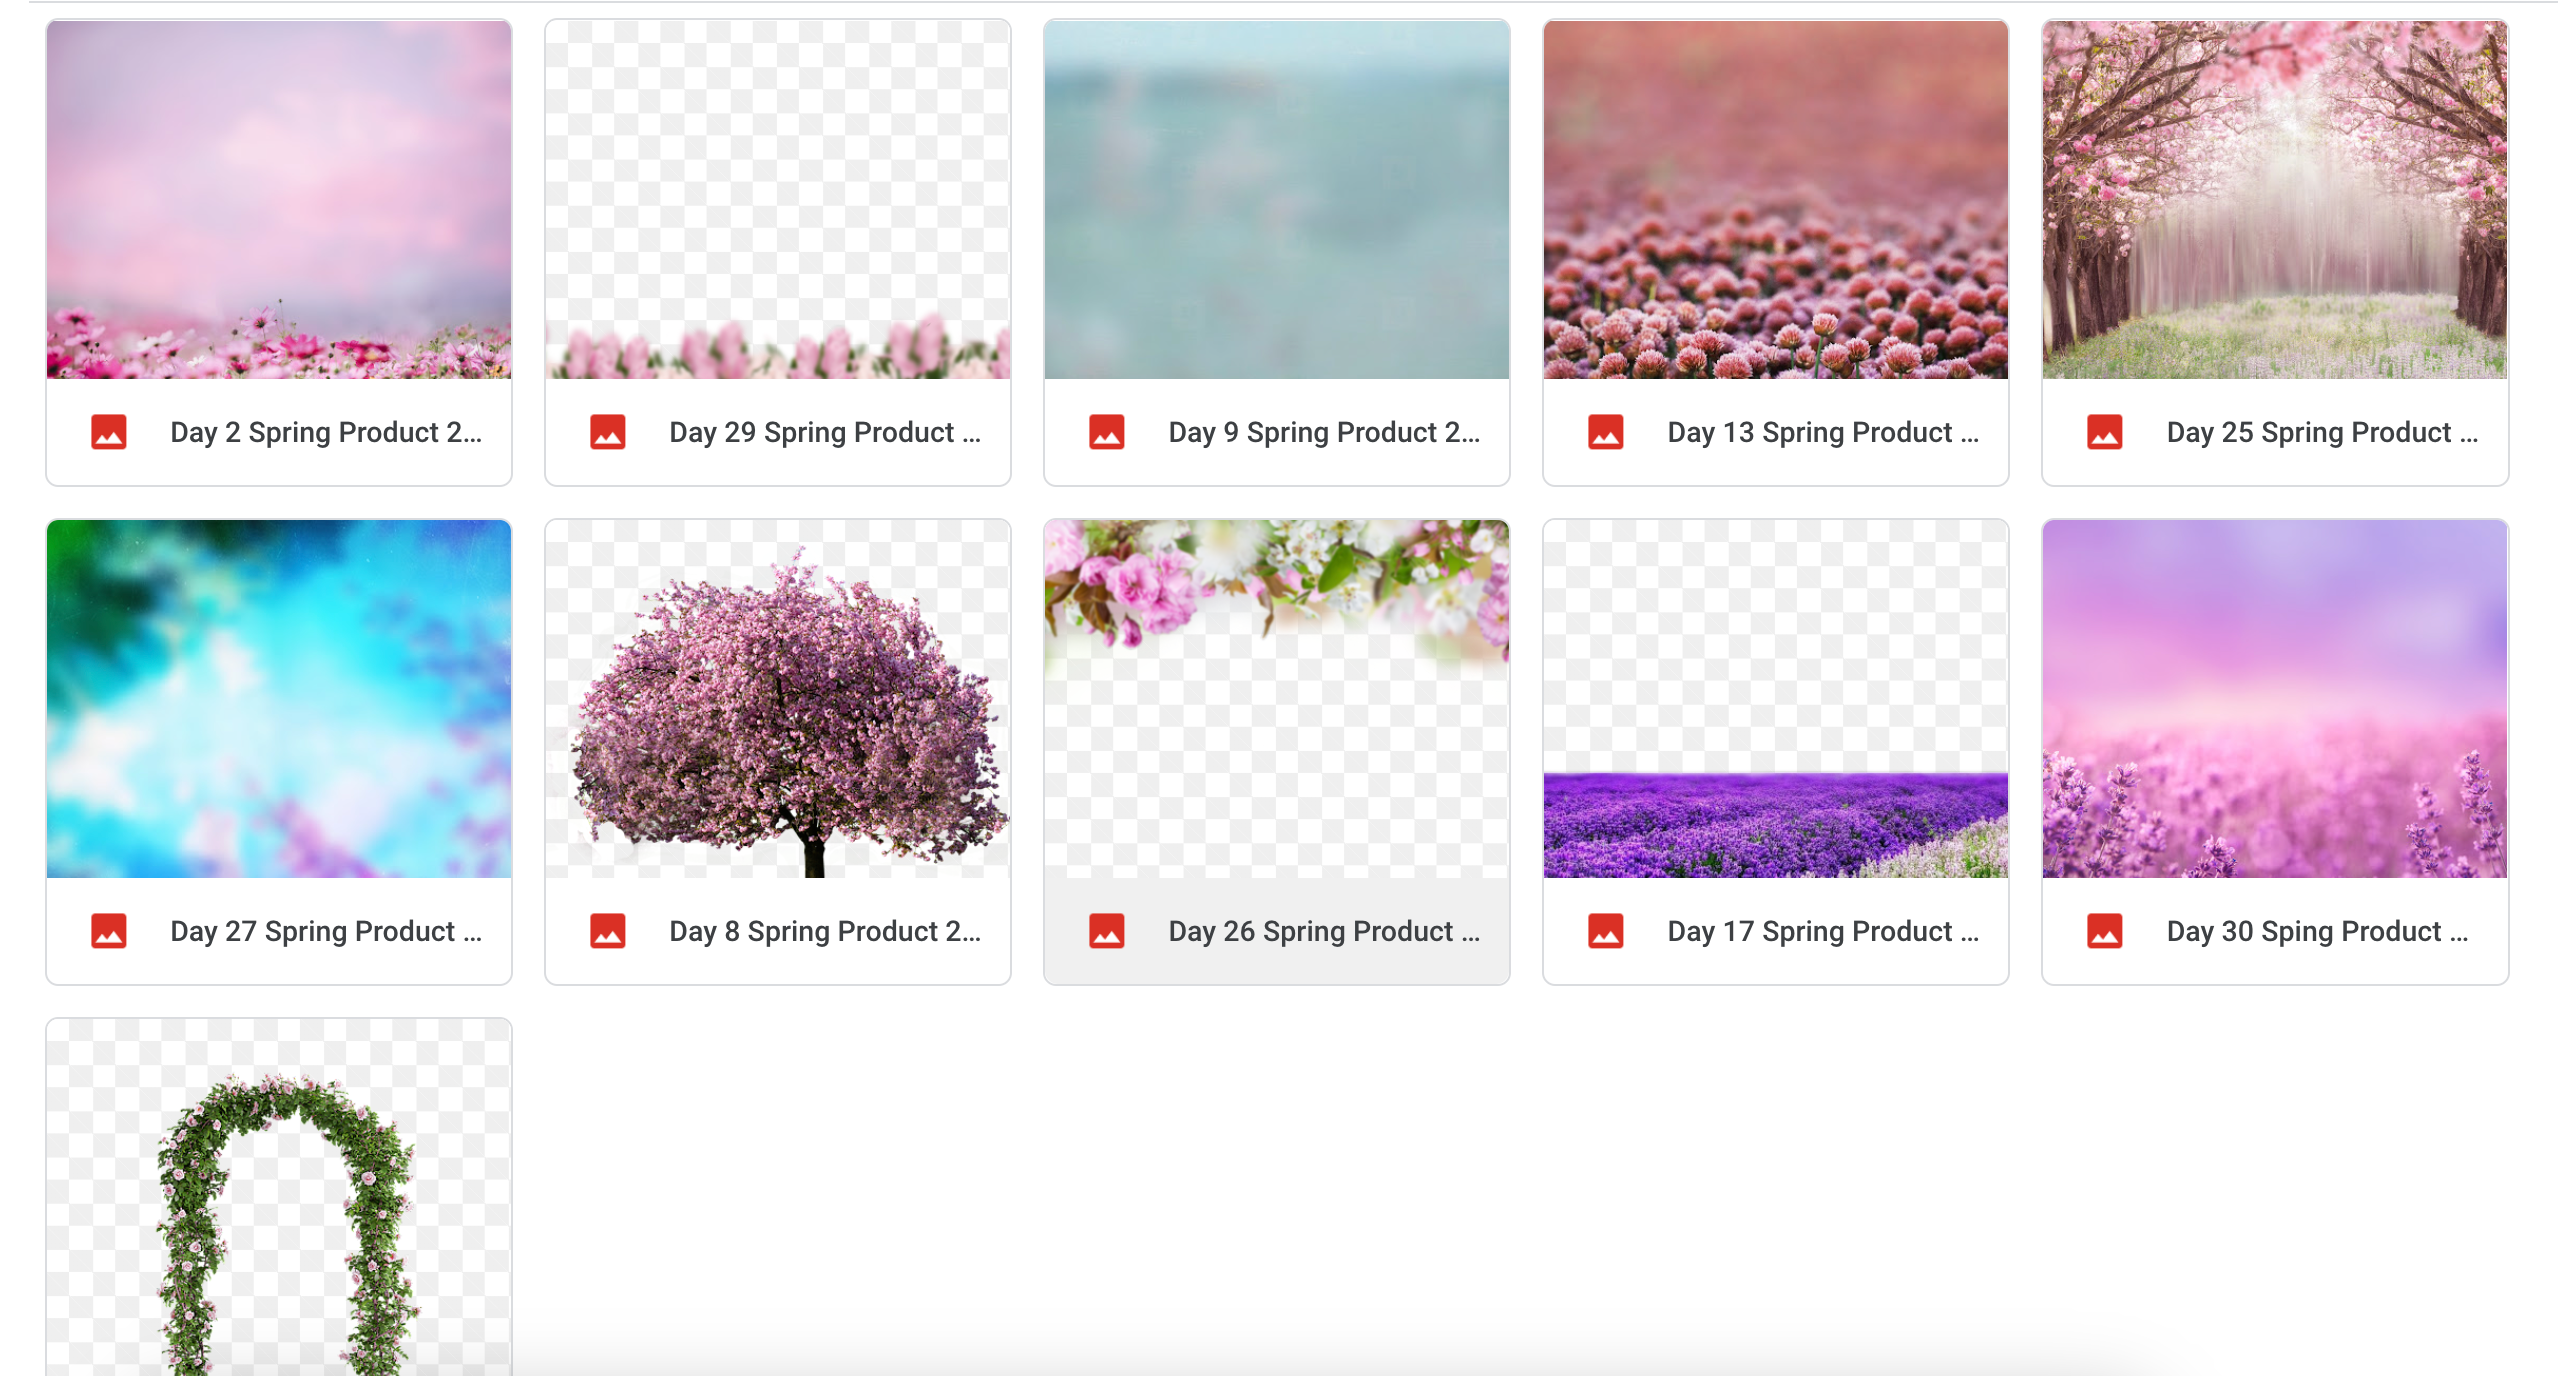Click the image type icon on Day 9 Spring Product
The height and width of the screenshot is (1376, 2558).
1107,431
